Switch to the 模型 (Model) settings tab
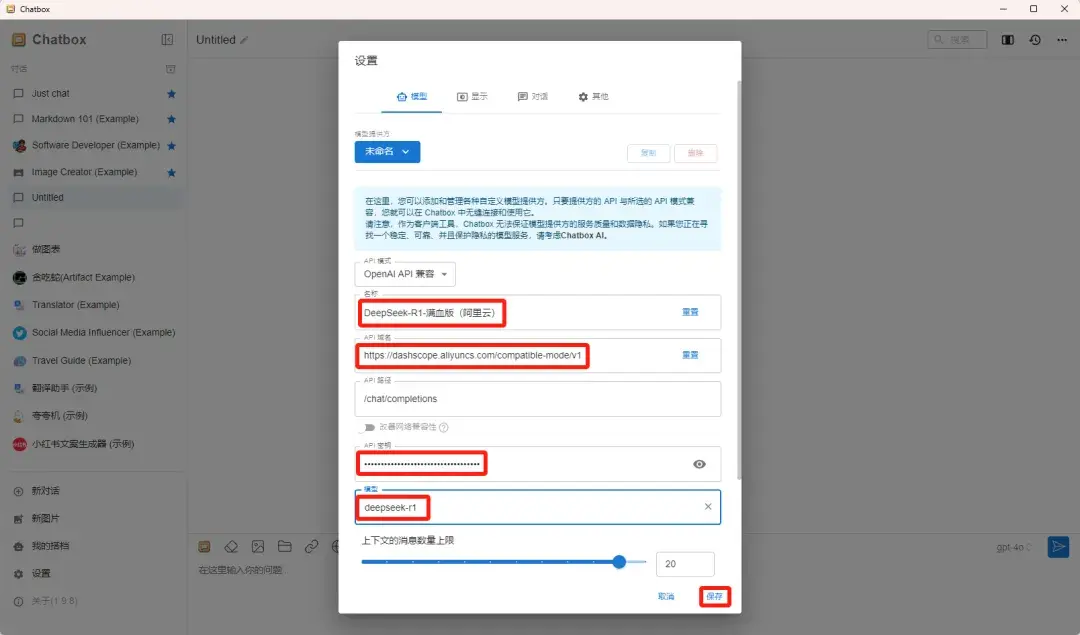The image size is (1080, 635). point(412,96)
